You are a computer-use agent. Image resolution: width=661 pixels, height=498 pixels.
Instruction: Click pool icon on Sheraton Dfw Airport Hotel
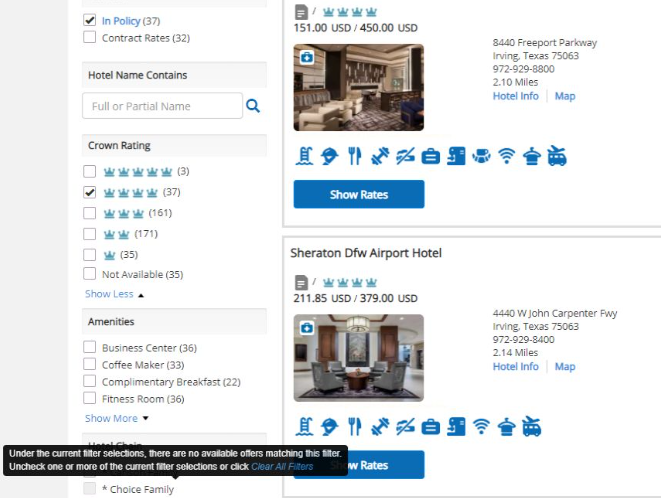pyautogui.click(x=304, y=426)
